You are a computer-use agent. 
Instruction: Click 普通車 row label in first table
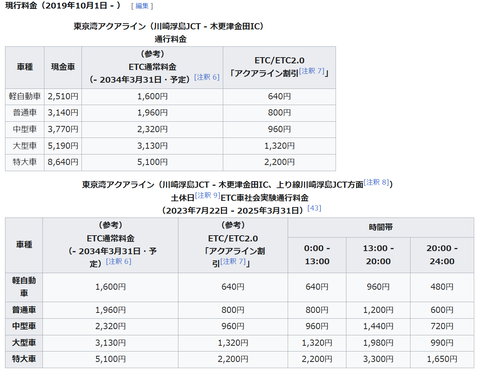pyautogui.click(x=25, y=113)
